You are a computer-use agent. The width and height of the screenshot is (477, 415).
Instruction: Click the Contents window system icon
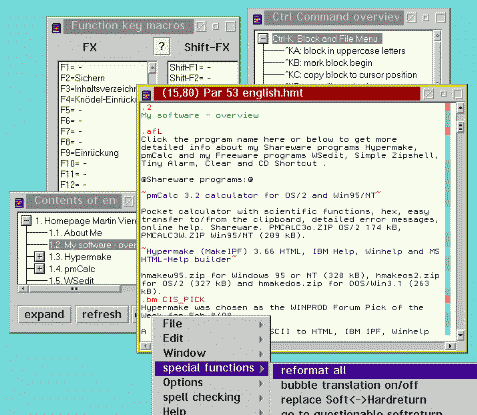pyautogui.click(x=19, y=202)
